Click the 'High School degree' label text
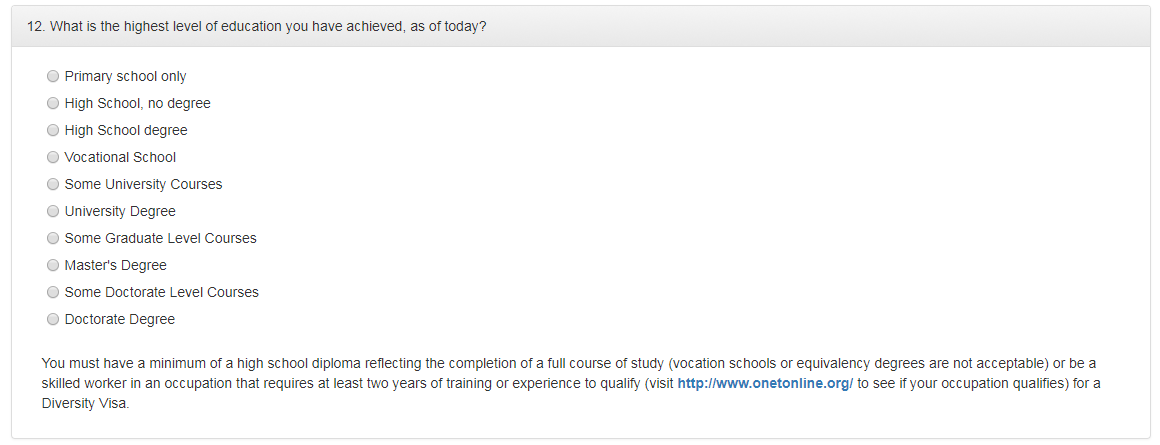The width and height of the screenshot is (1160, 445). pyautogui.click(x=126, y=130)
